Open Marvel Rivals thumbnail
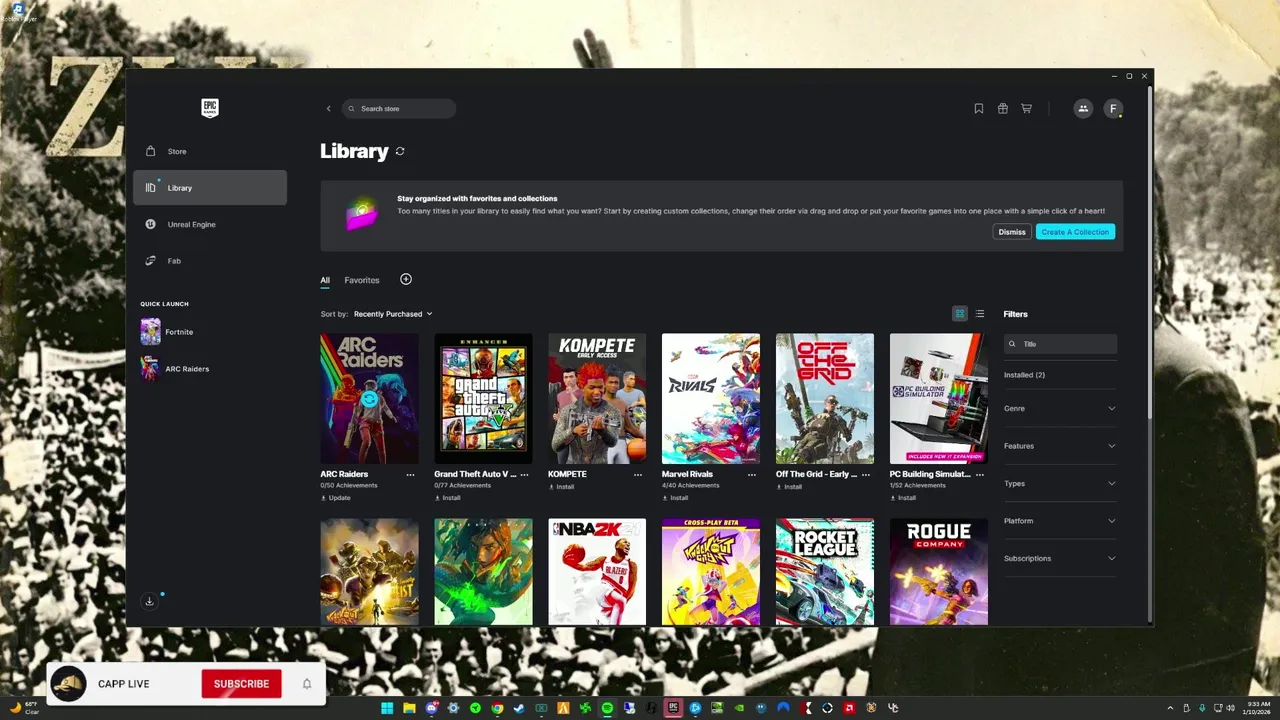 (711, 398)
